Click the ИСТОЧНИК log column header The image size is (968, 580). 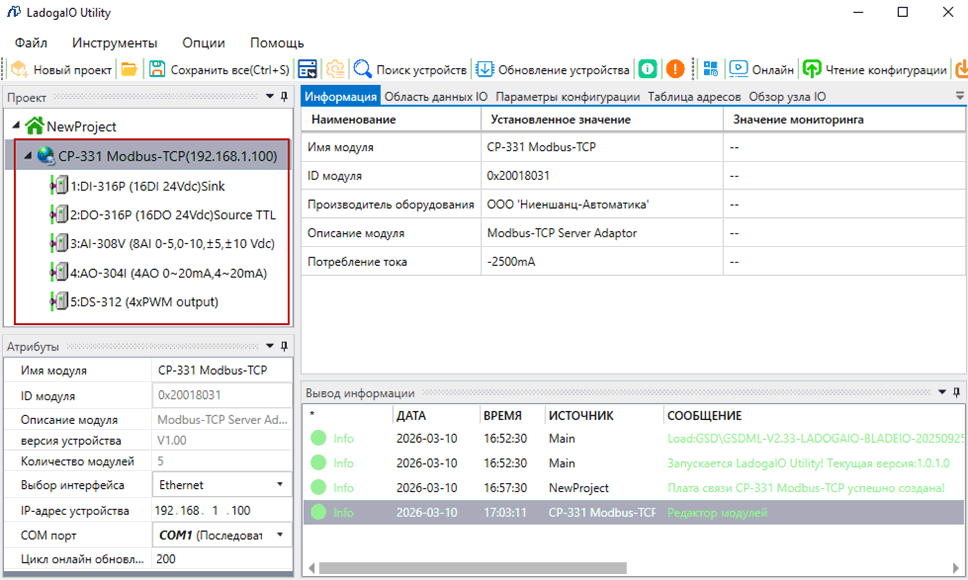pyautogui.click(x=604, y=415)
